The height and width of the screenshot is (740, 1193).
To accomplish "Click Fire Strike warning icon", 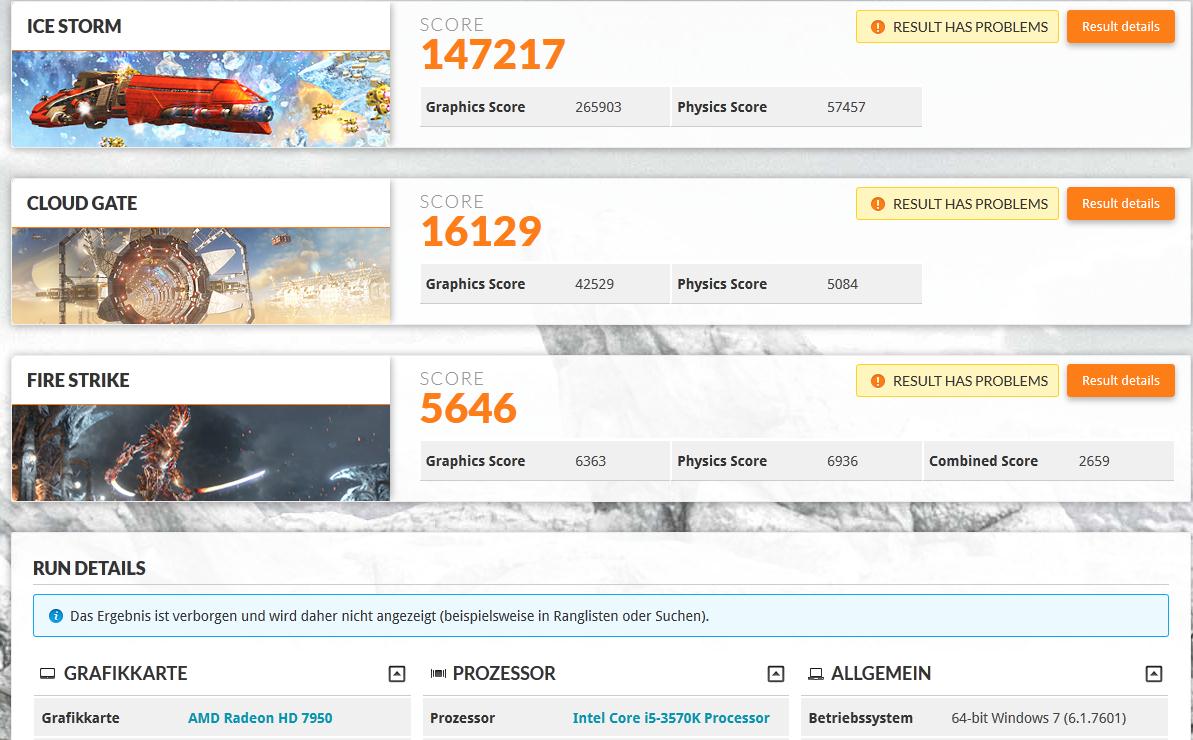I will point(878,381).
